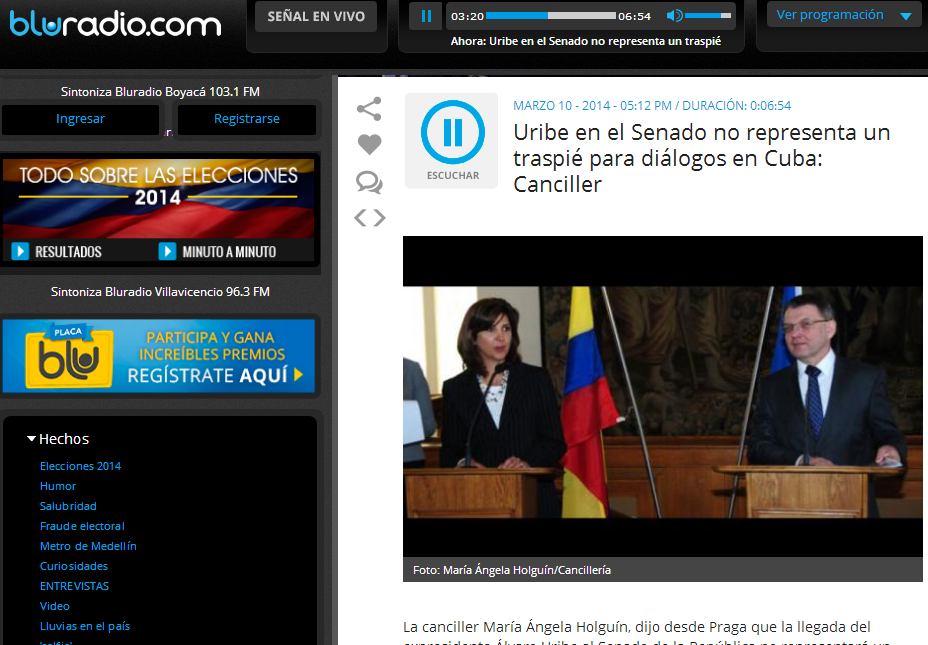Get embed code with the angle brackets icon
928x645 pixels.
[370, 218]
